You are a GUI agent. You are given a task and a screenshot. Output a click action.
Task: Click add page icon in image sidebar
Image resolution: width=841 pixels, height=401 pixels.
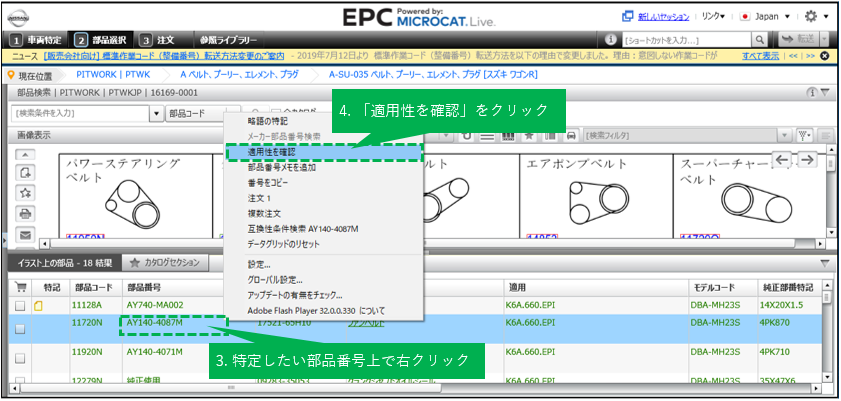(25, 173)
